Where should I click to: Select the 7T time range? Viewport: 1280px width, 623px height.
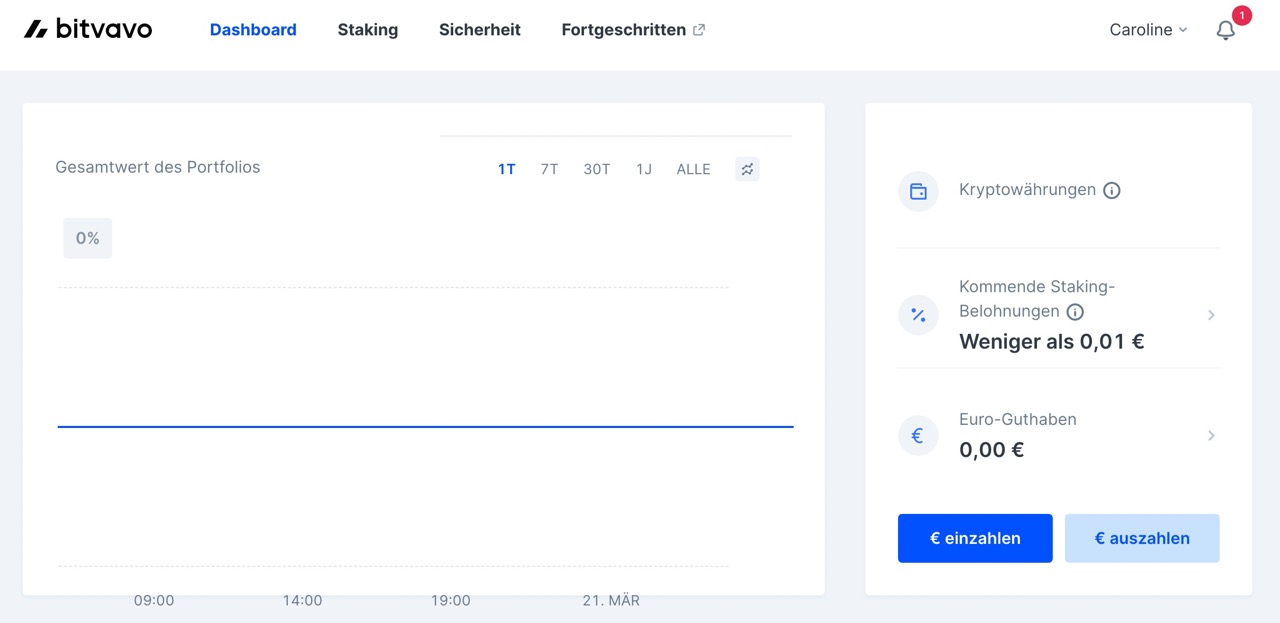tap(549, 169)
